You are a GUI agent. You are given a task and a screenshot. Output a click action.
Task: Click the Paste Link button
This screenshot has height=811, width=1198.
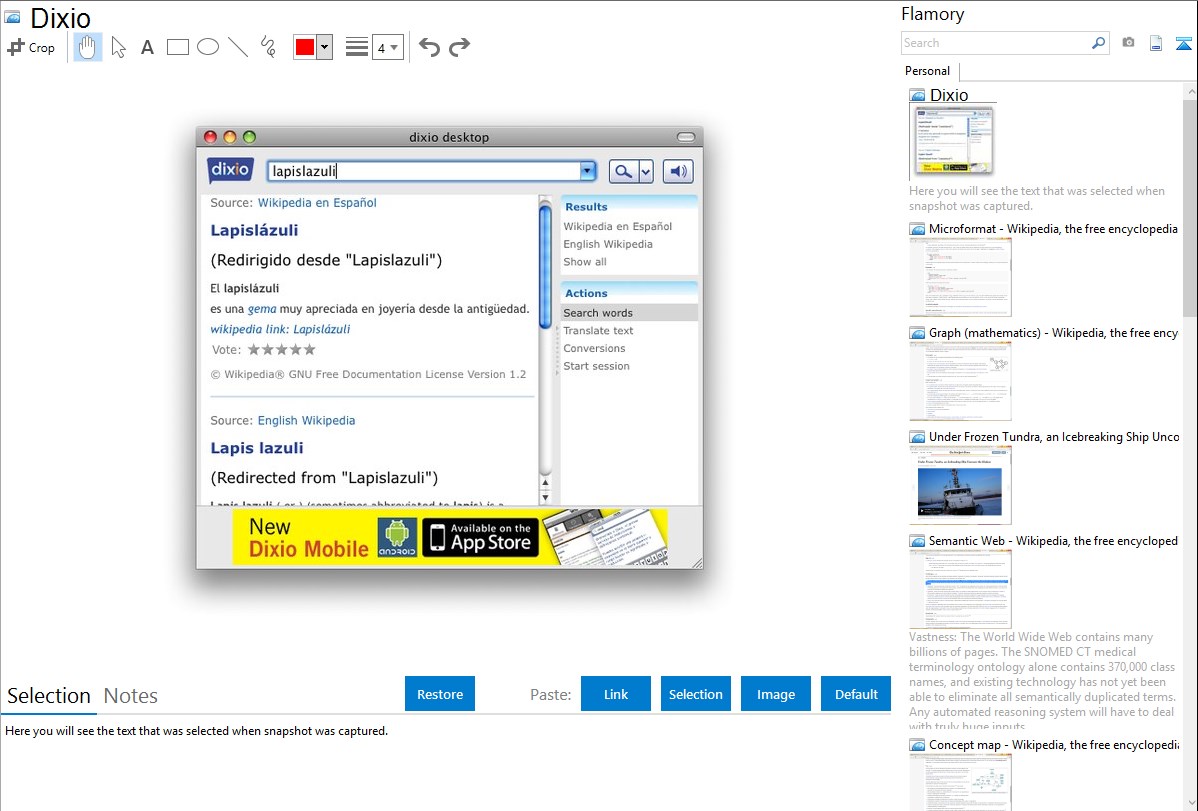click(x=616, y=694)
